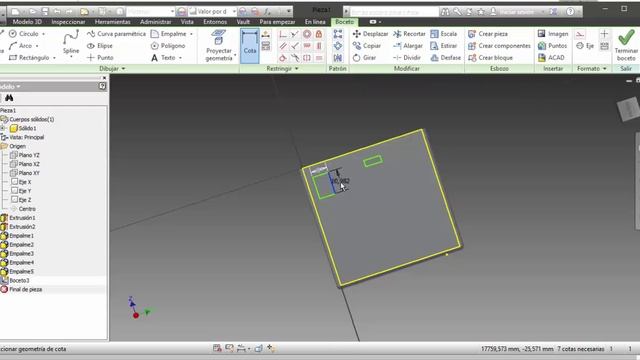Activate the Texto tool
Image resolution: width=640 pixels, height=360 pixels.
pos(163,58)
